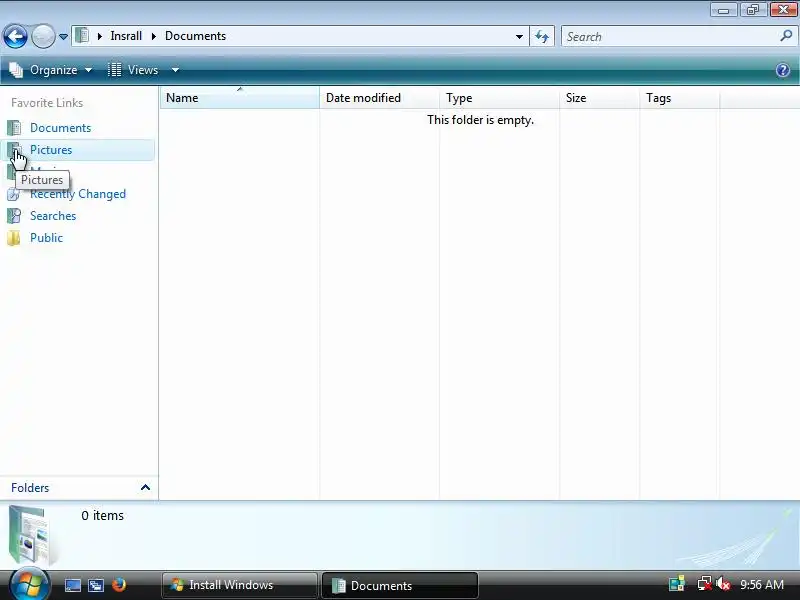The height and width of the screenshot is (600, 800).
Task: Focus the Search box
Action: (x=670, y=37)
